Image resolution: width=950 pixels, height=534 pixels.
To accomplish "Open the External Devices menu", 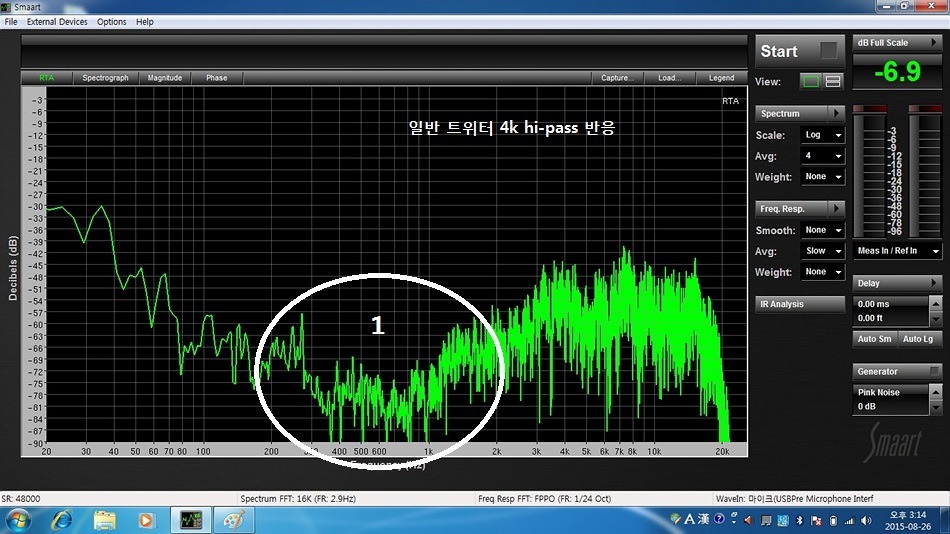I will pyautogui.click(x=57, y=22).
